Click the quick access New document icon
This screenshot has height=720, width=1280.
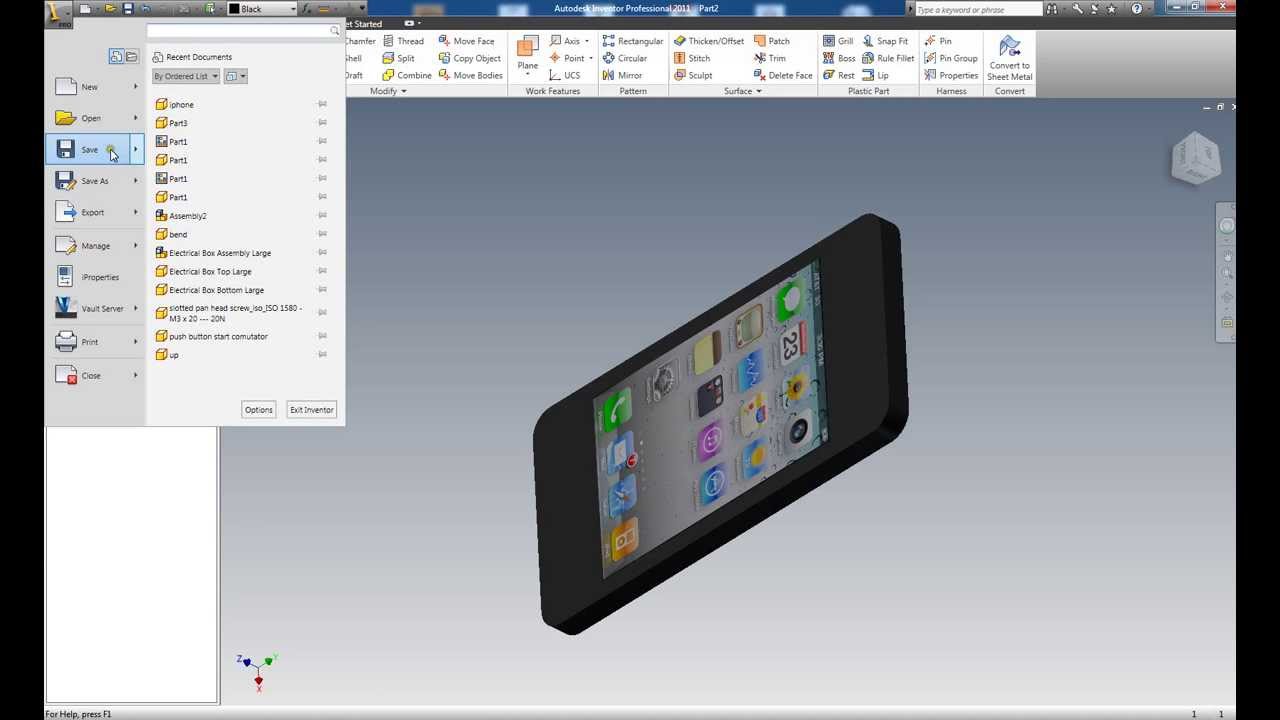[x=87, y=9]
